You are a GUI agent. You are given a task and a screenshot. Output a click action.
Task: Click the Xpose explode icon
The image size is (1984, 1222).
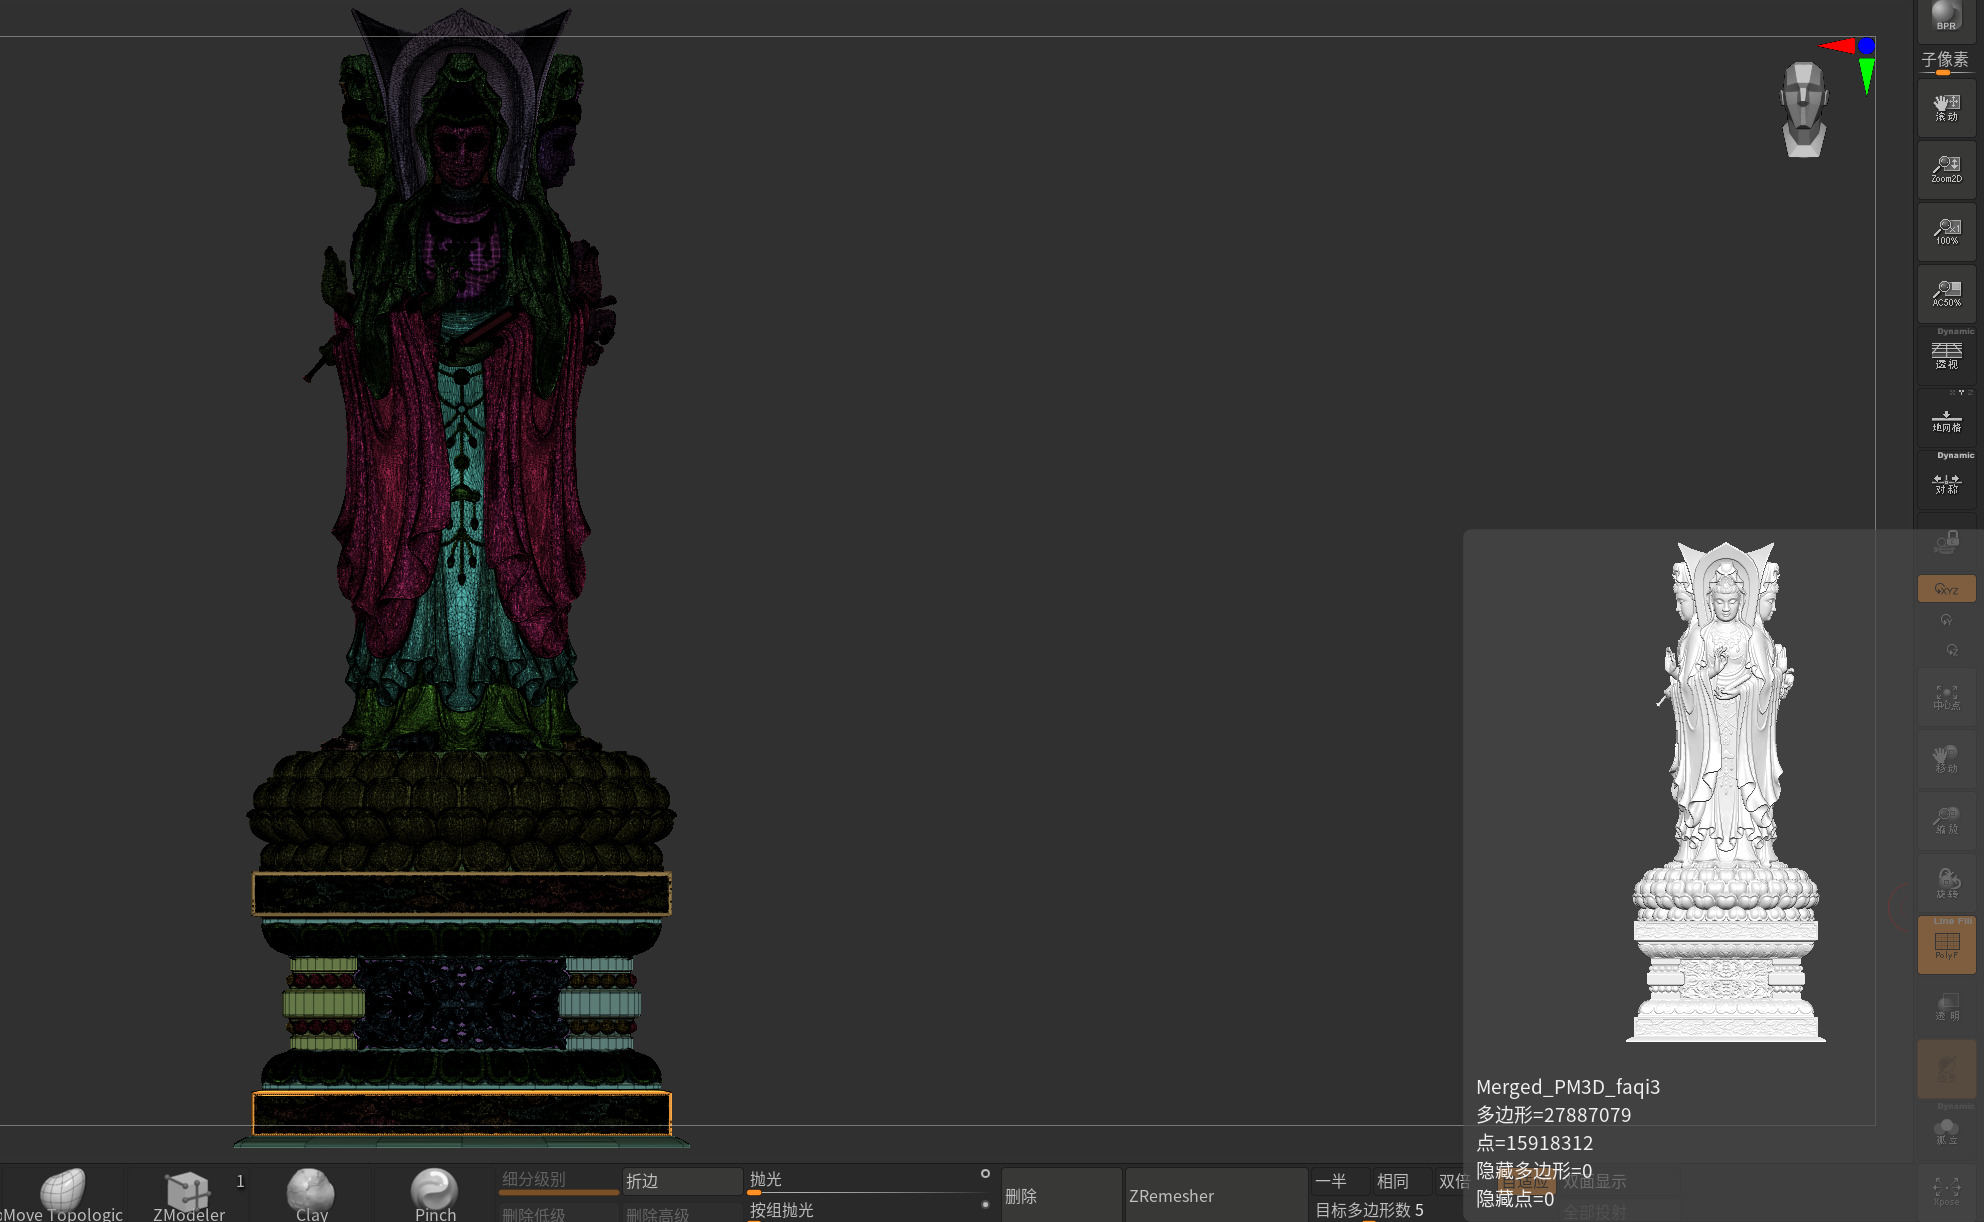1946,1192
